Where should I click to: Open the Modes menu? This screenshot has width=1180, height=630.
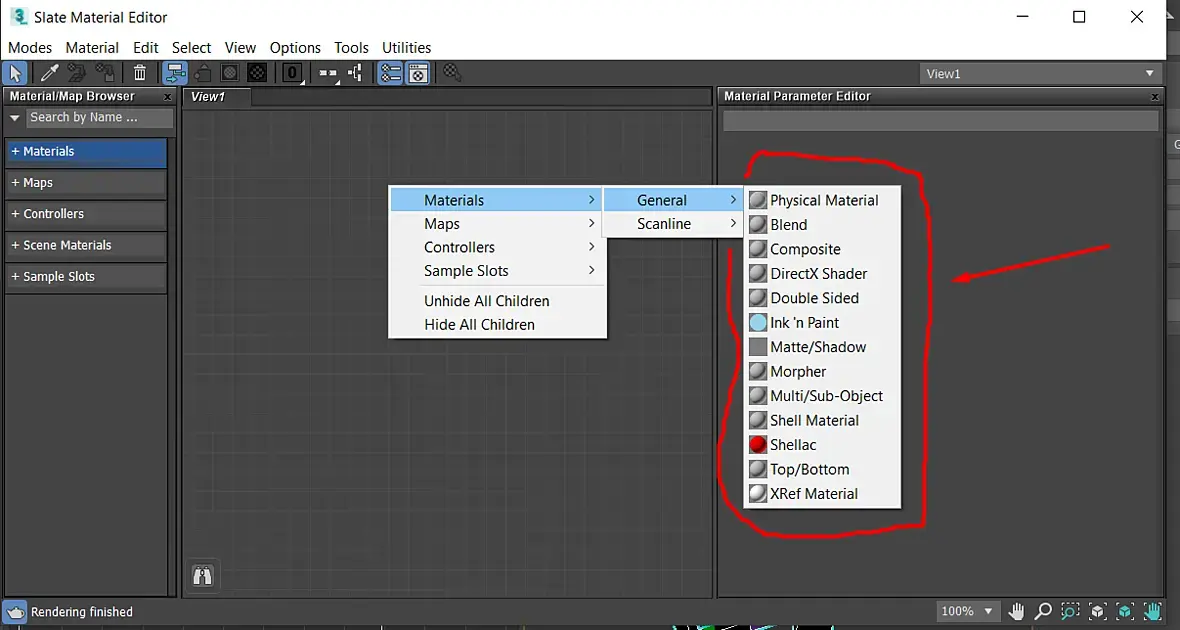[x=30, y=47]
